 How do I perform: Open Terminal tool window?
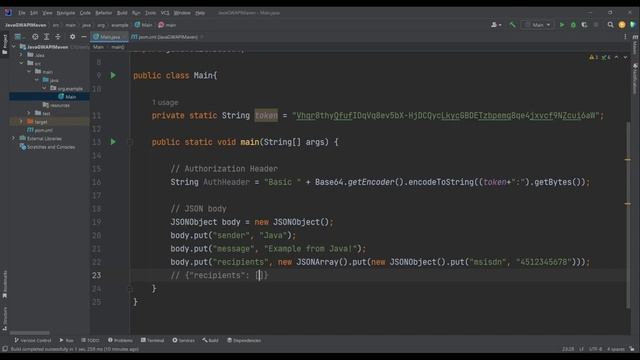153,340
